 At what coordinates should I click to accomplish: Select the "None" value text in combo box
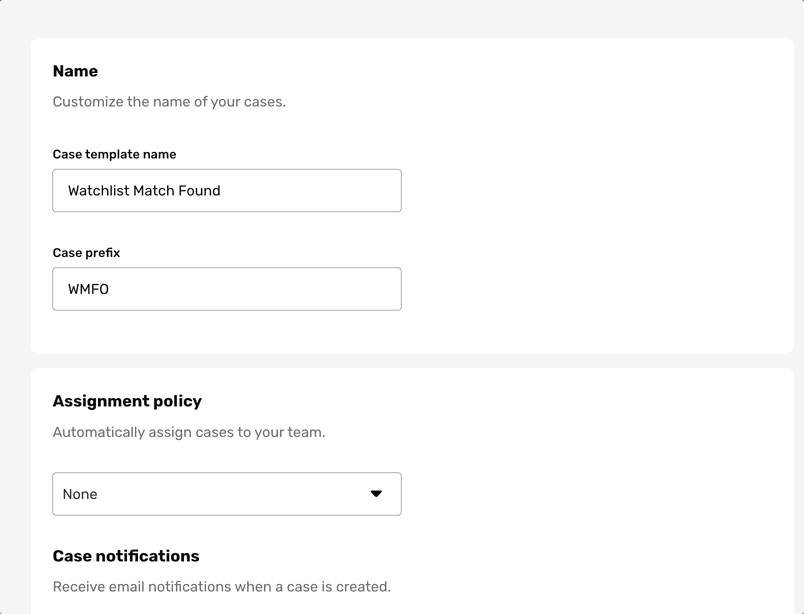80,494
